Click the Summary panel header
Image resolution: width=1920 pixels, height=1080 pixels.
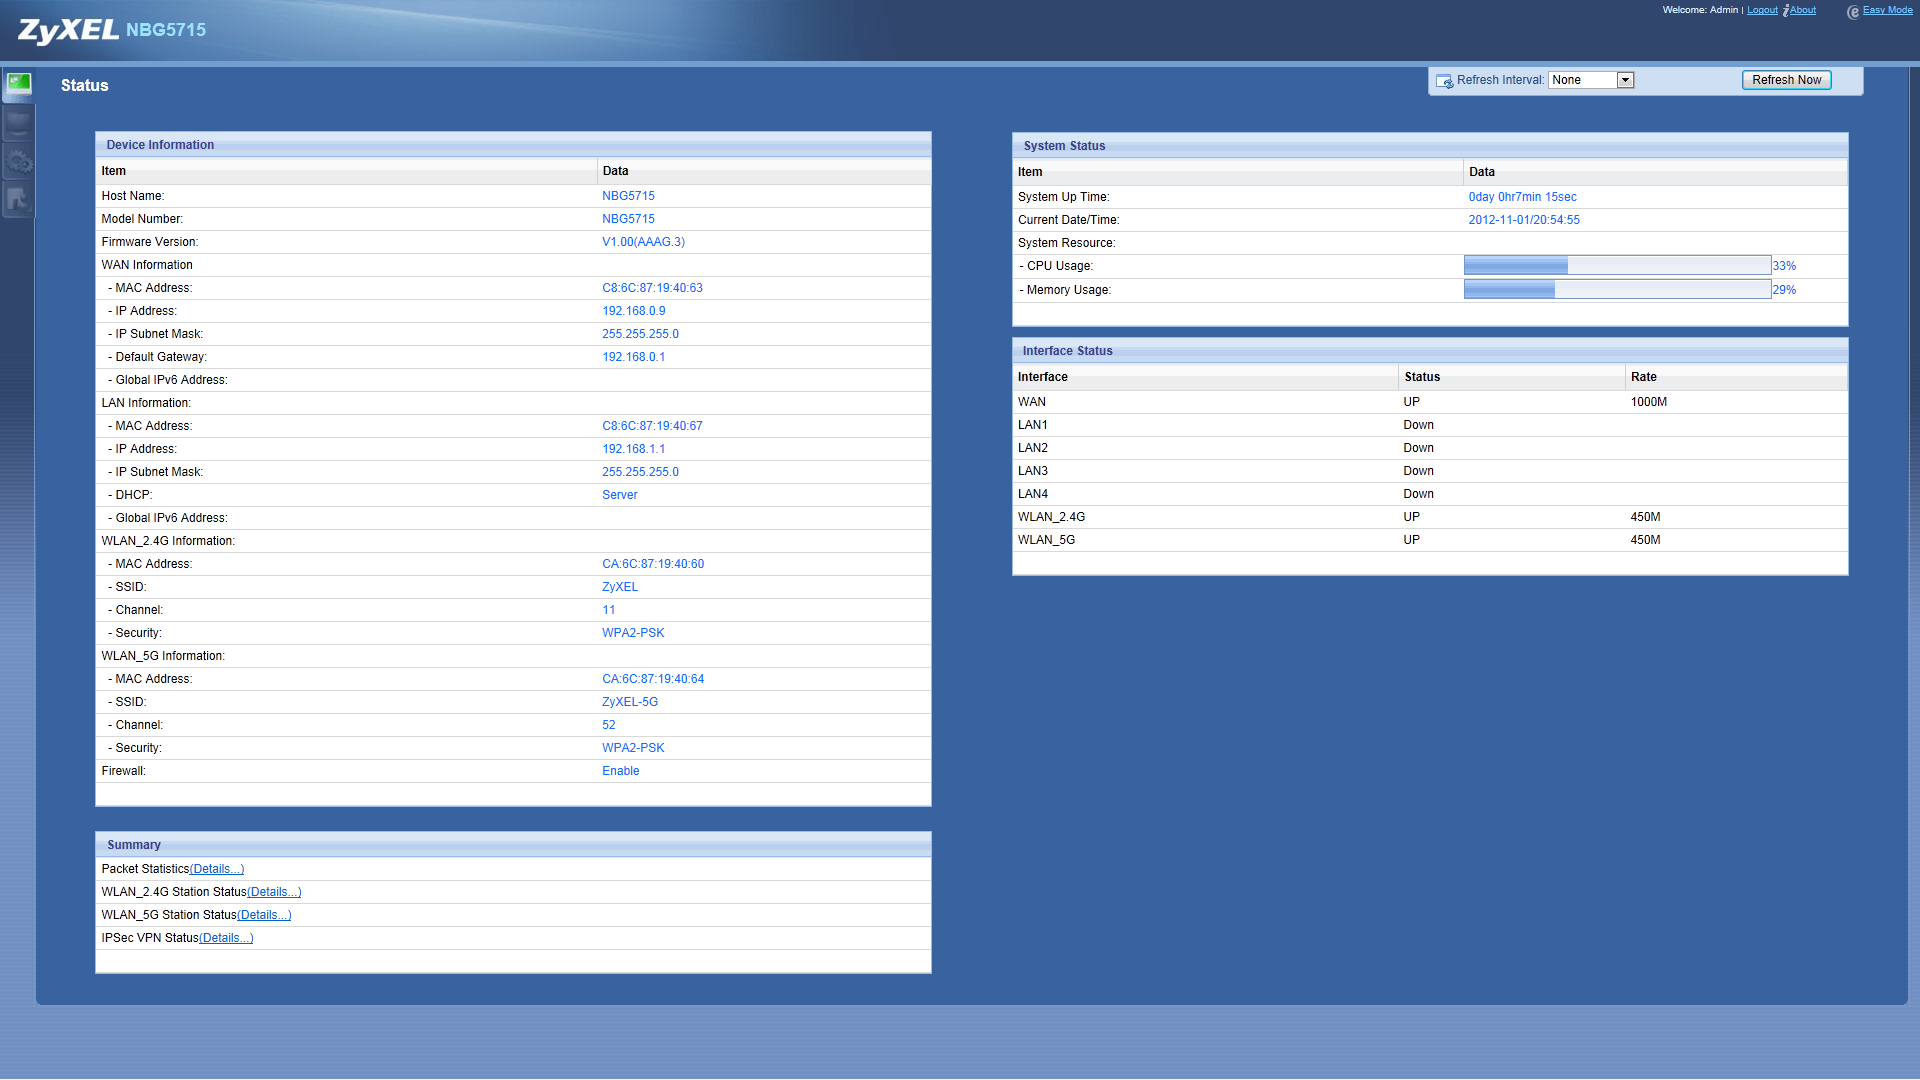(x=513, y=845)
